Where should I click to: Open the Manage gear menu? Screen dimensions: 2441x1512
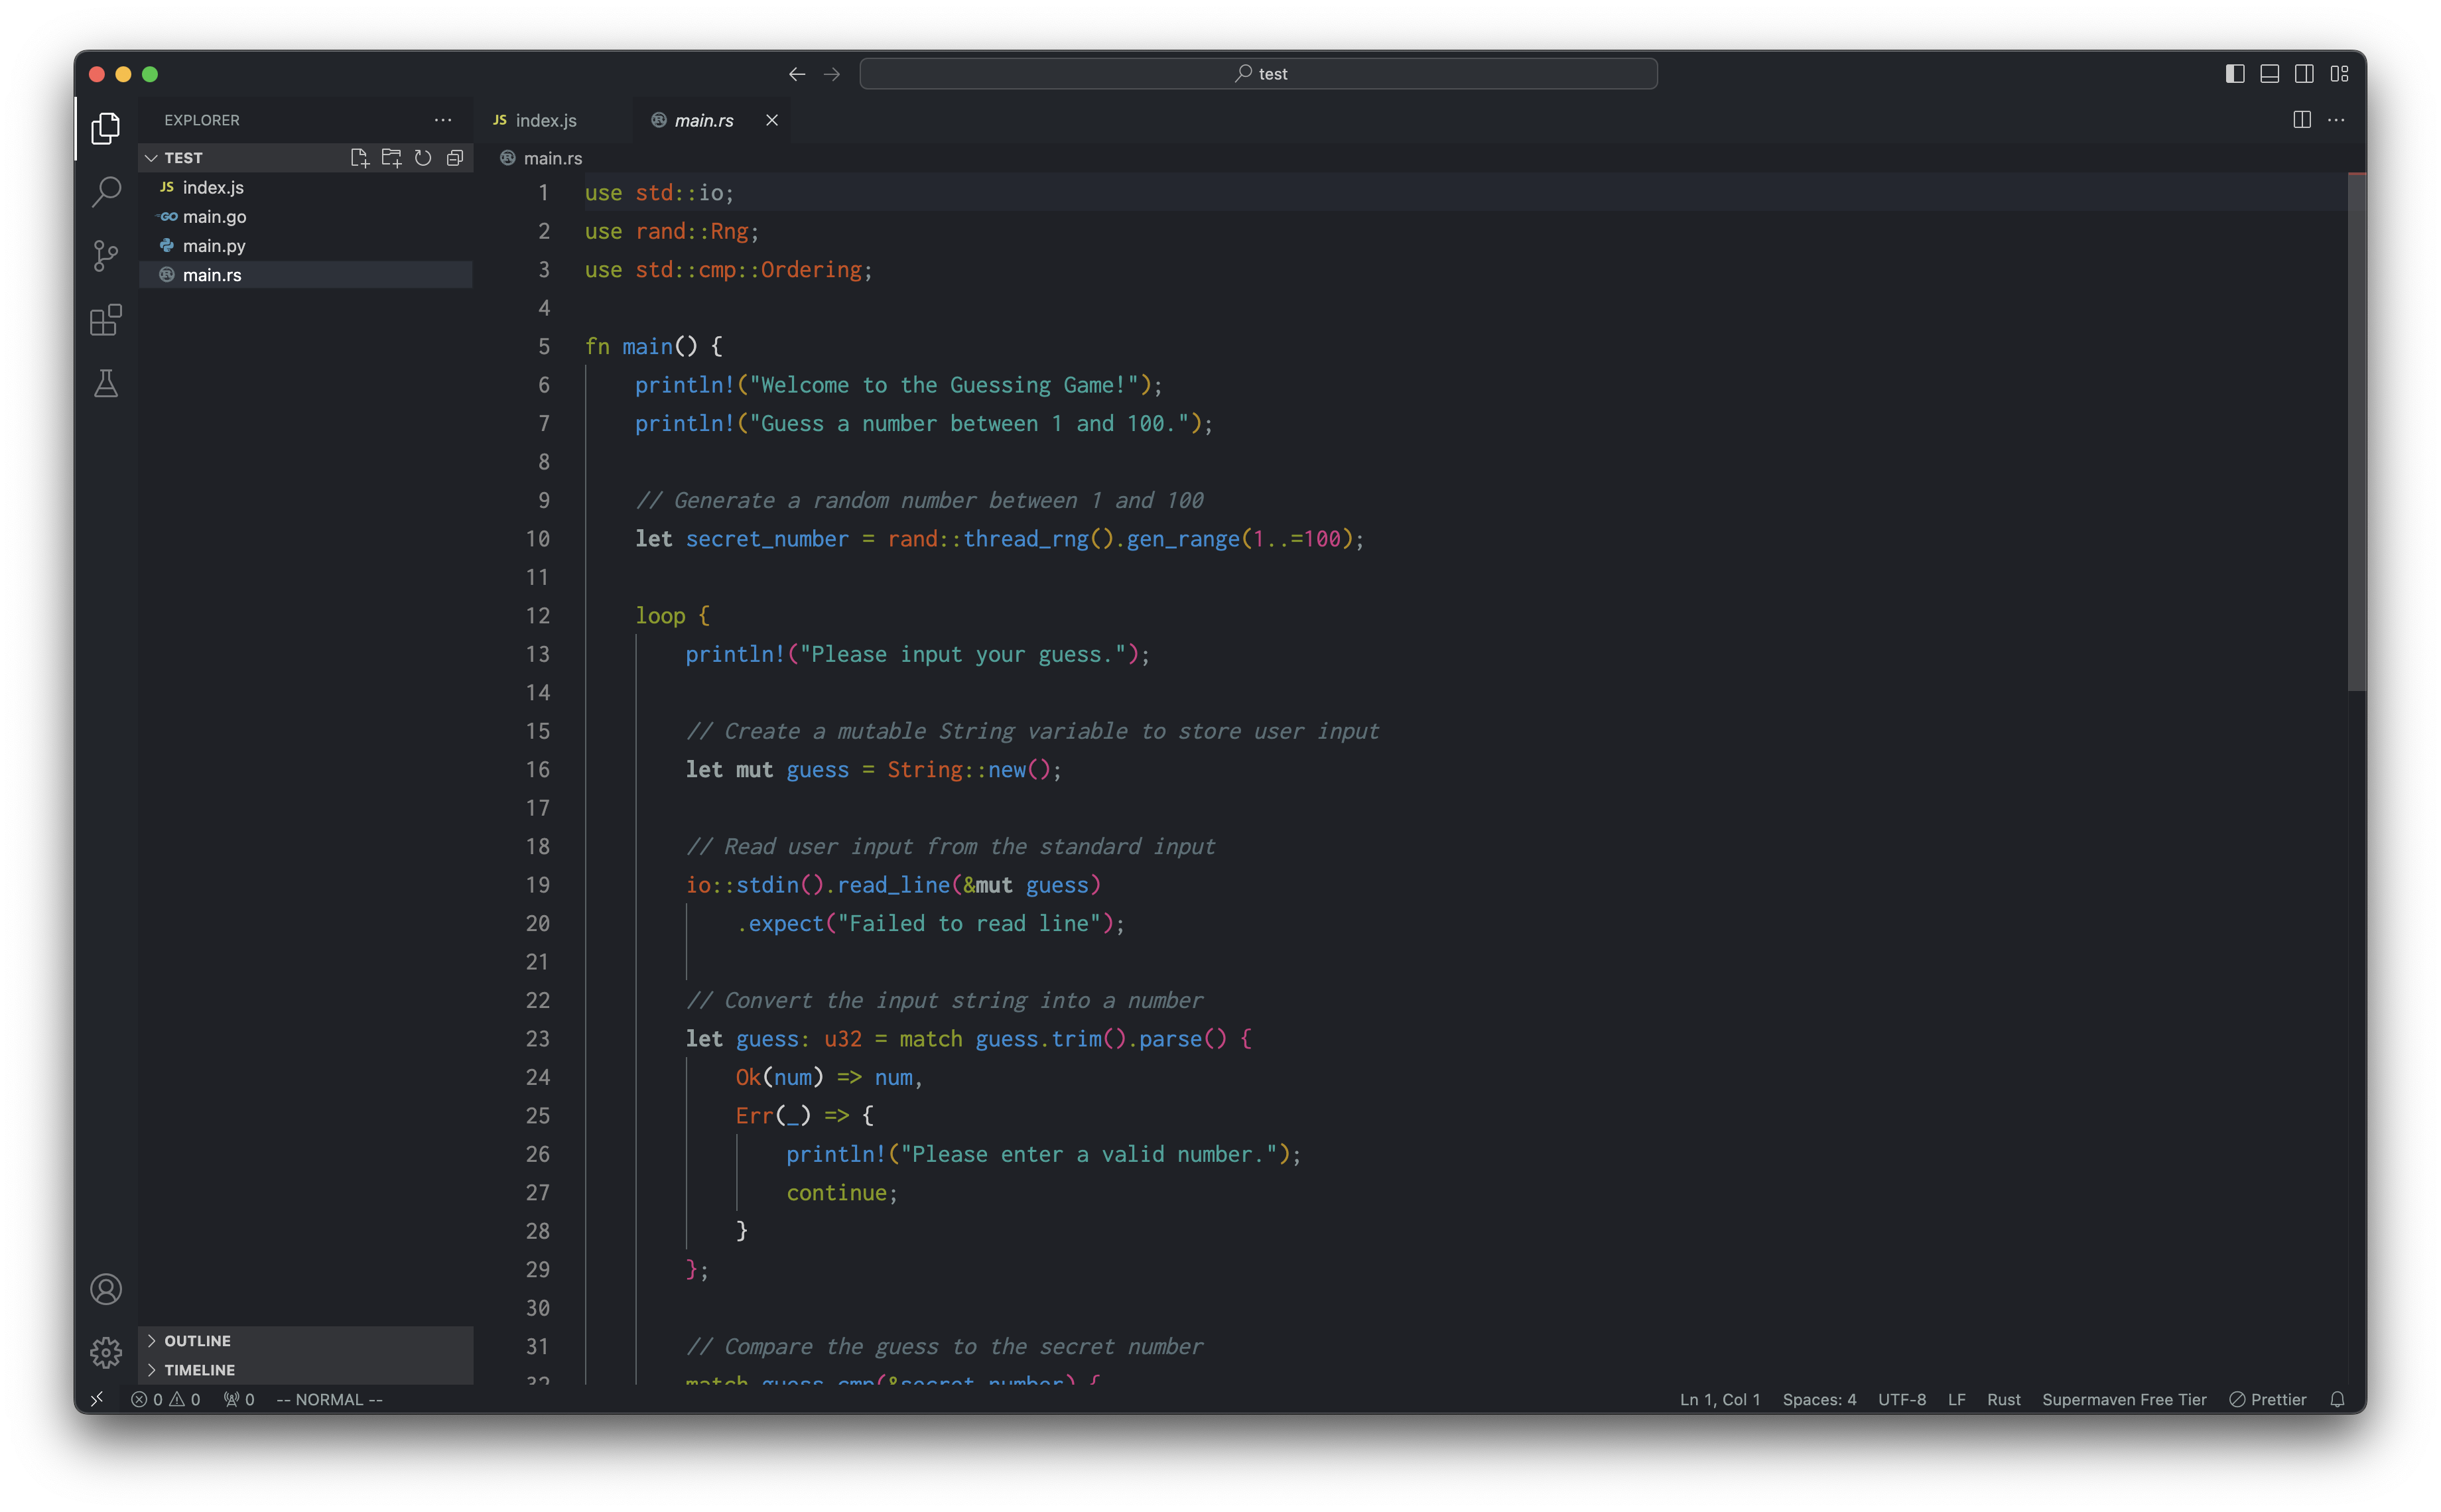click(106, 1353)
